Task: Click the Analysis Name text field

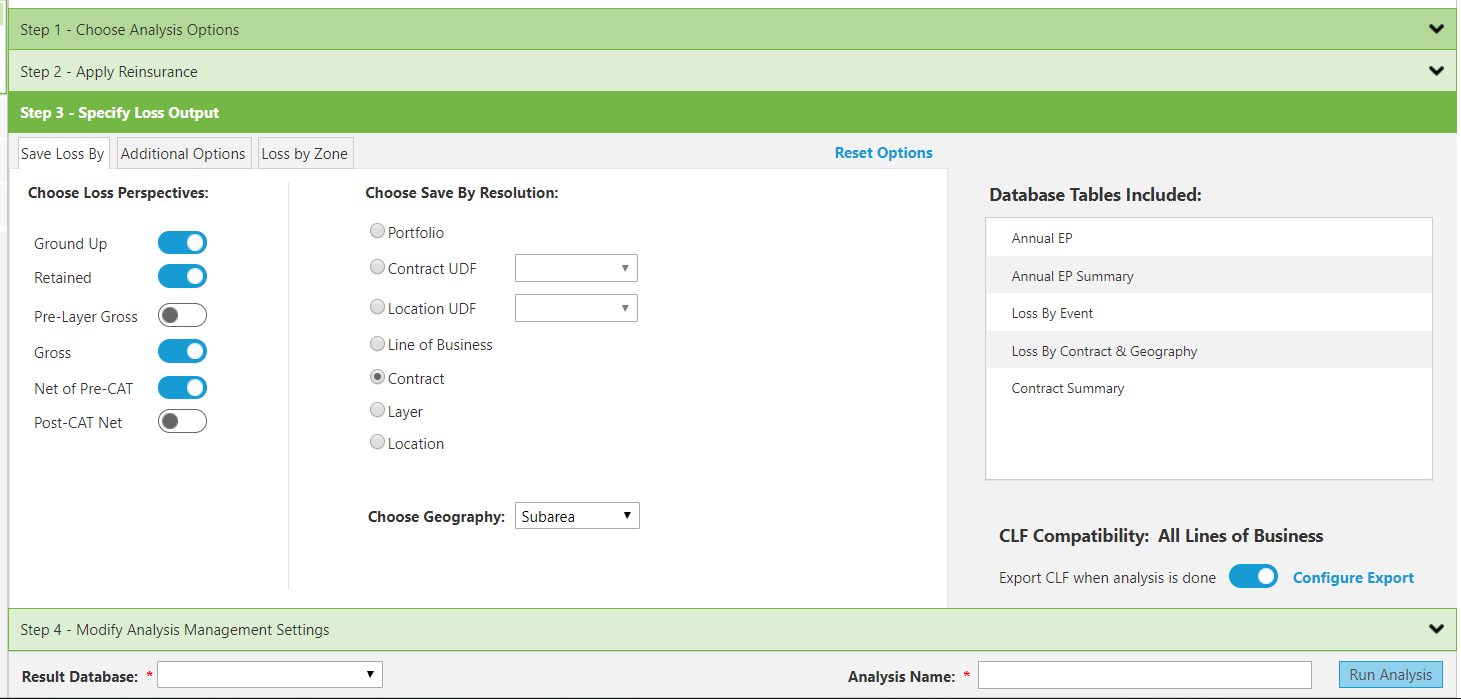Action: (1144, 675)
